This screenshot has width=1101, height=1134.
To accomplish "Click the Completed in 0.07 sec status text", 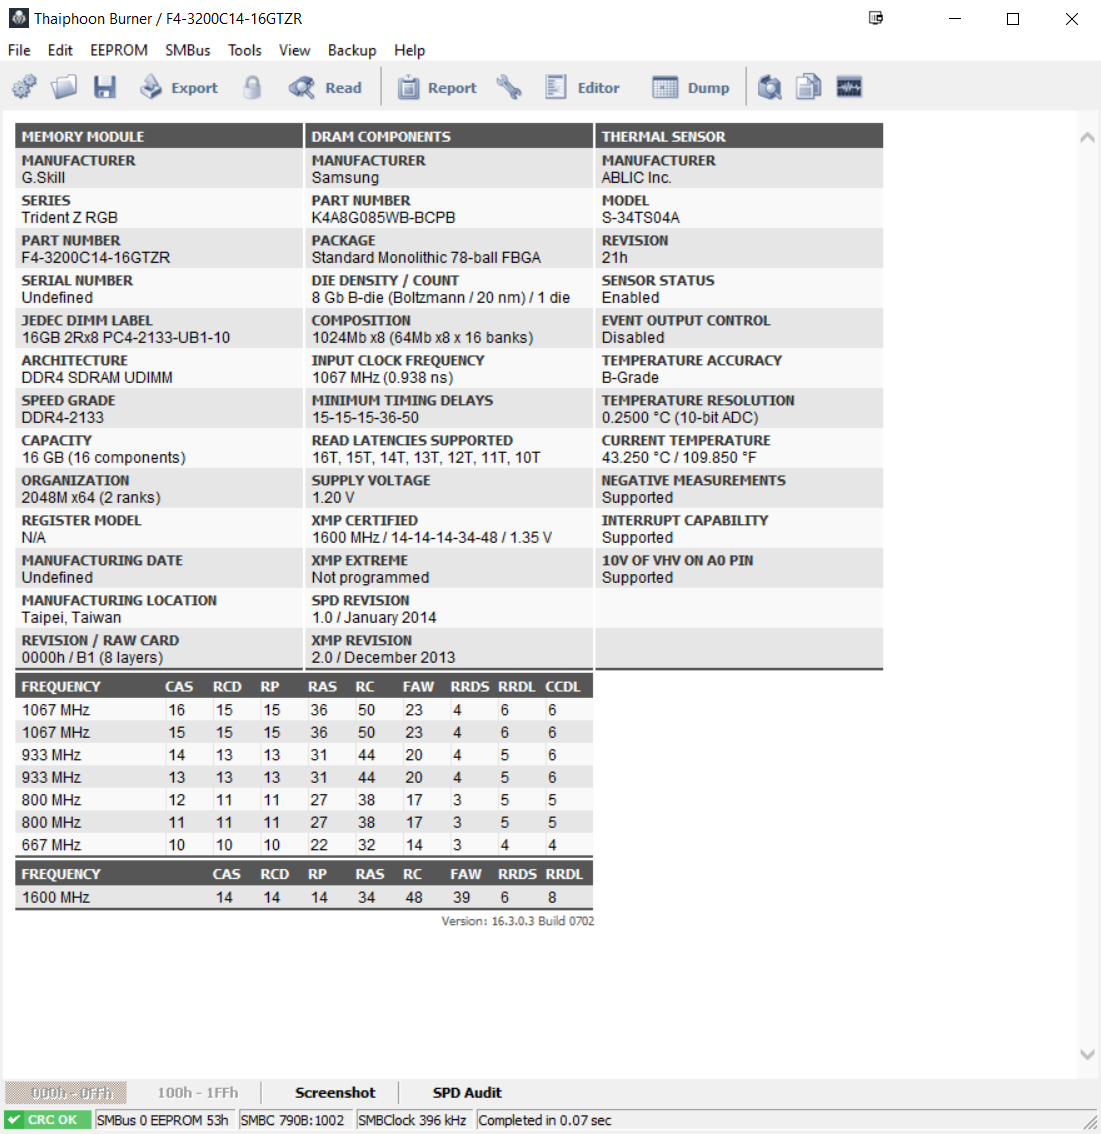I will [545, 1120].
